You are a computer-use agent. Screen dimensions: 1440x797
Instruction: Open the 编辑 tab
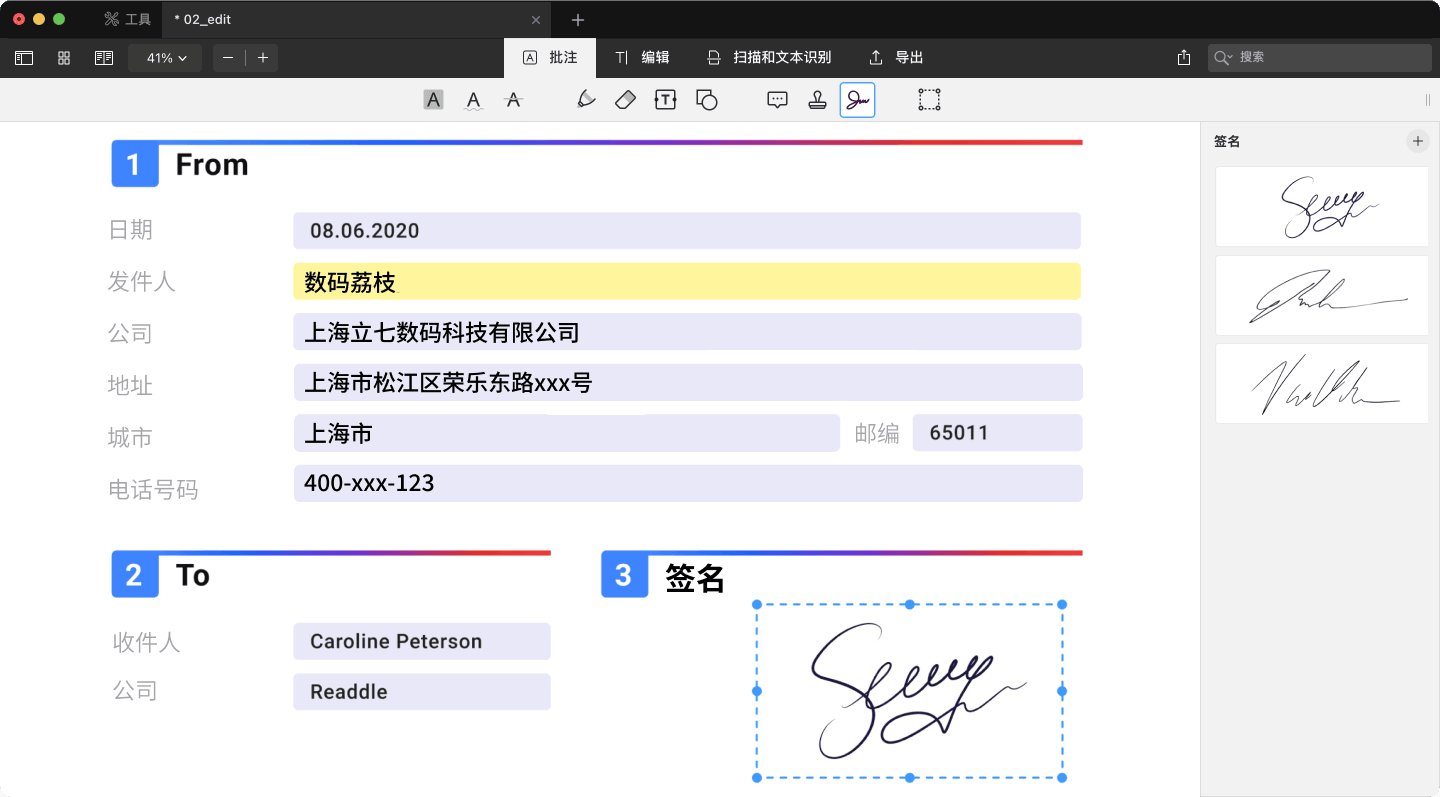[642, 58]
